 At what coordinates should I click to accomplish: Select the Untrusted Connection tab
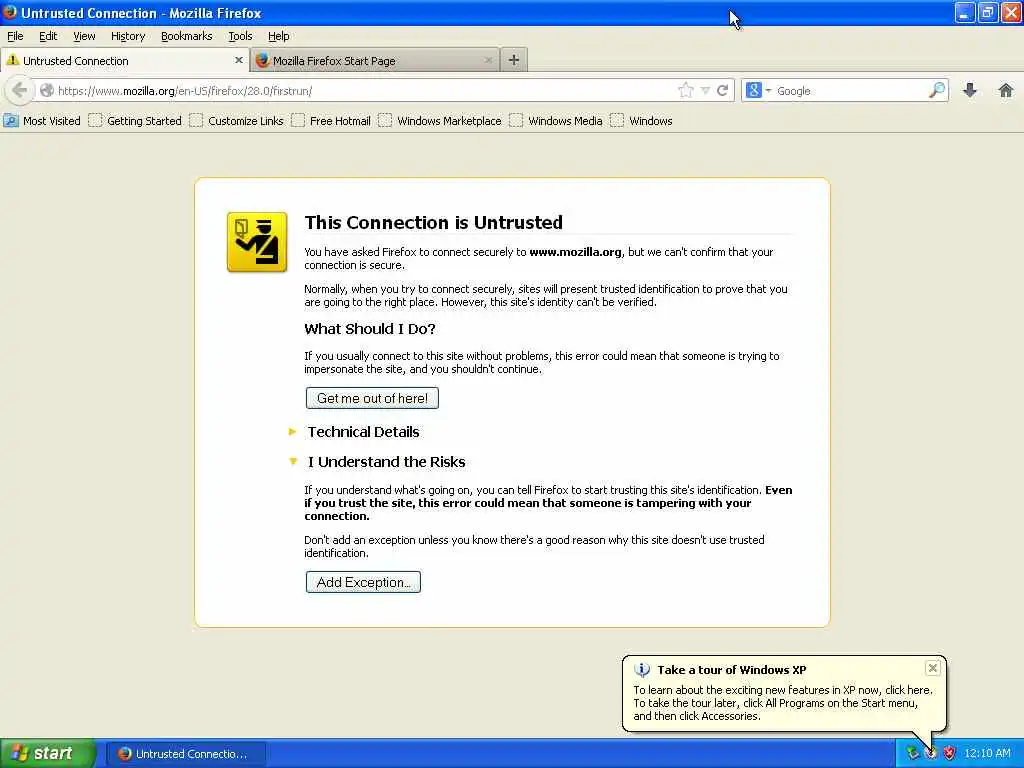point(124,60)
